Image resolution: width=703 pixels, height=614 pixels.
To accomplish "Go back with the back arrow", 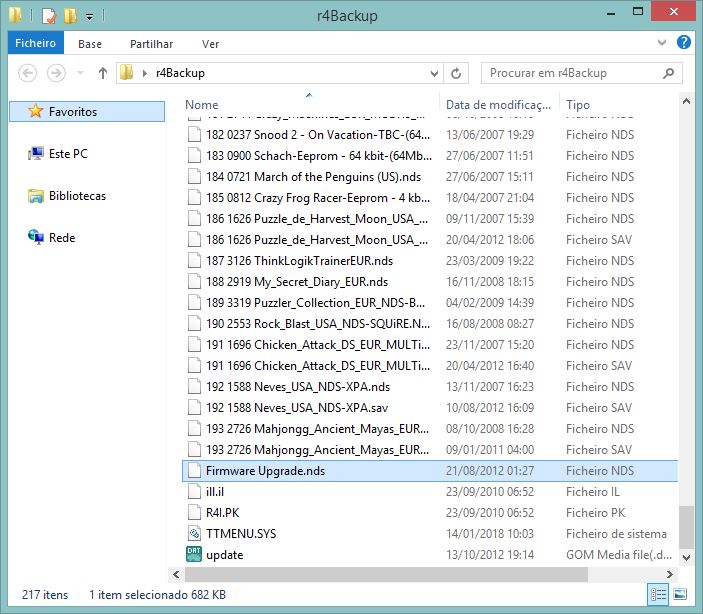I will pyautogui.click(x=27, y=73).
